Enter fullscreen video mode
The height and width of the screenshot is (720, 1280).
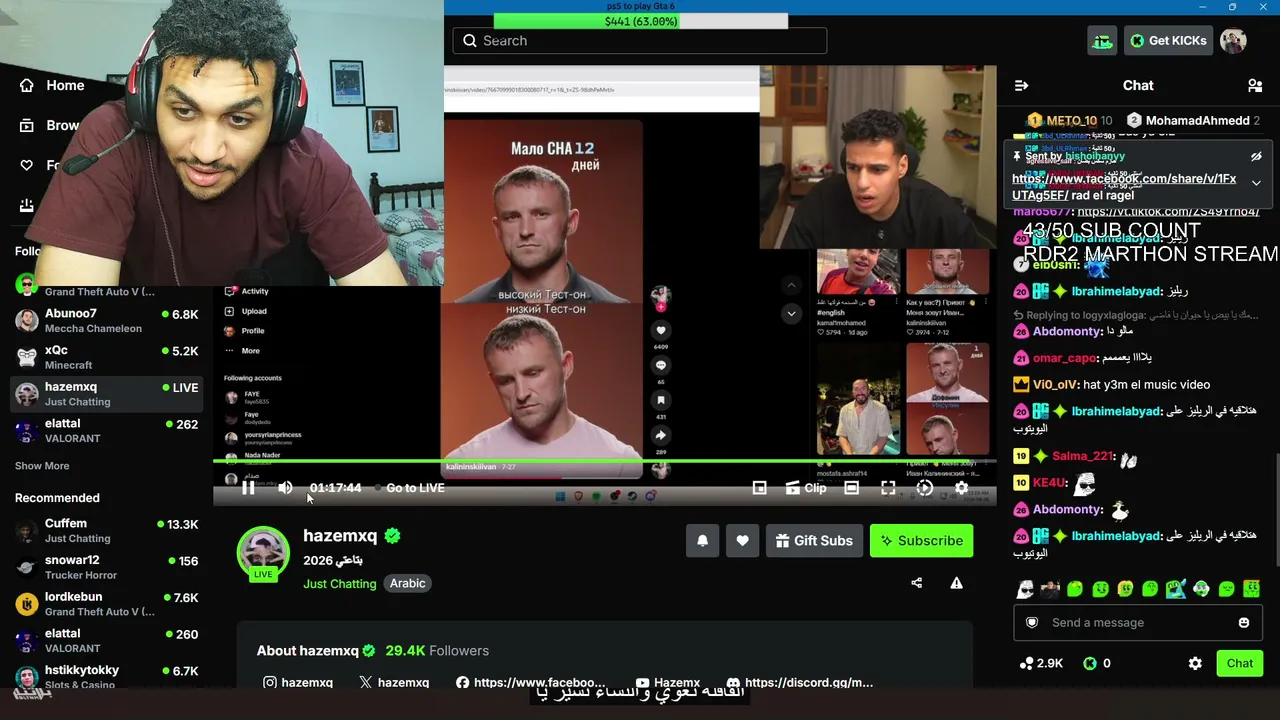click(888, 488)
